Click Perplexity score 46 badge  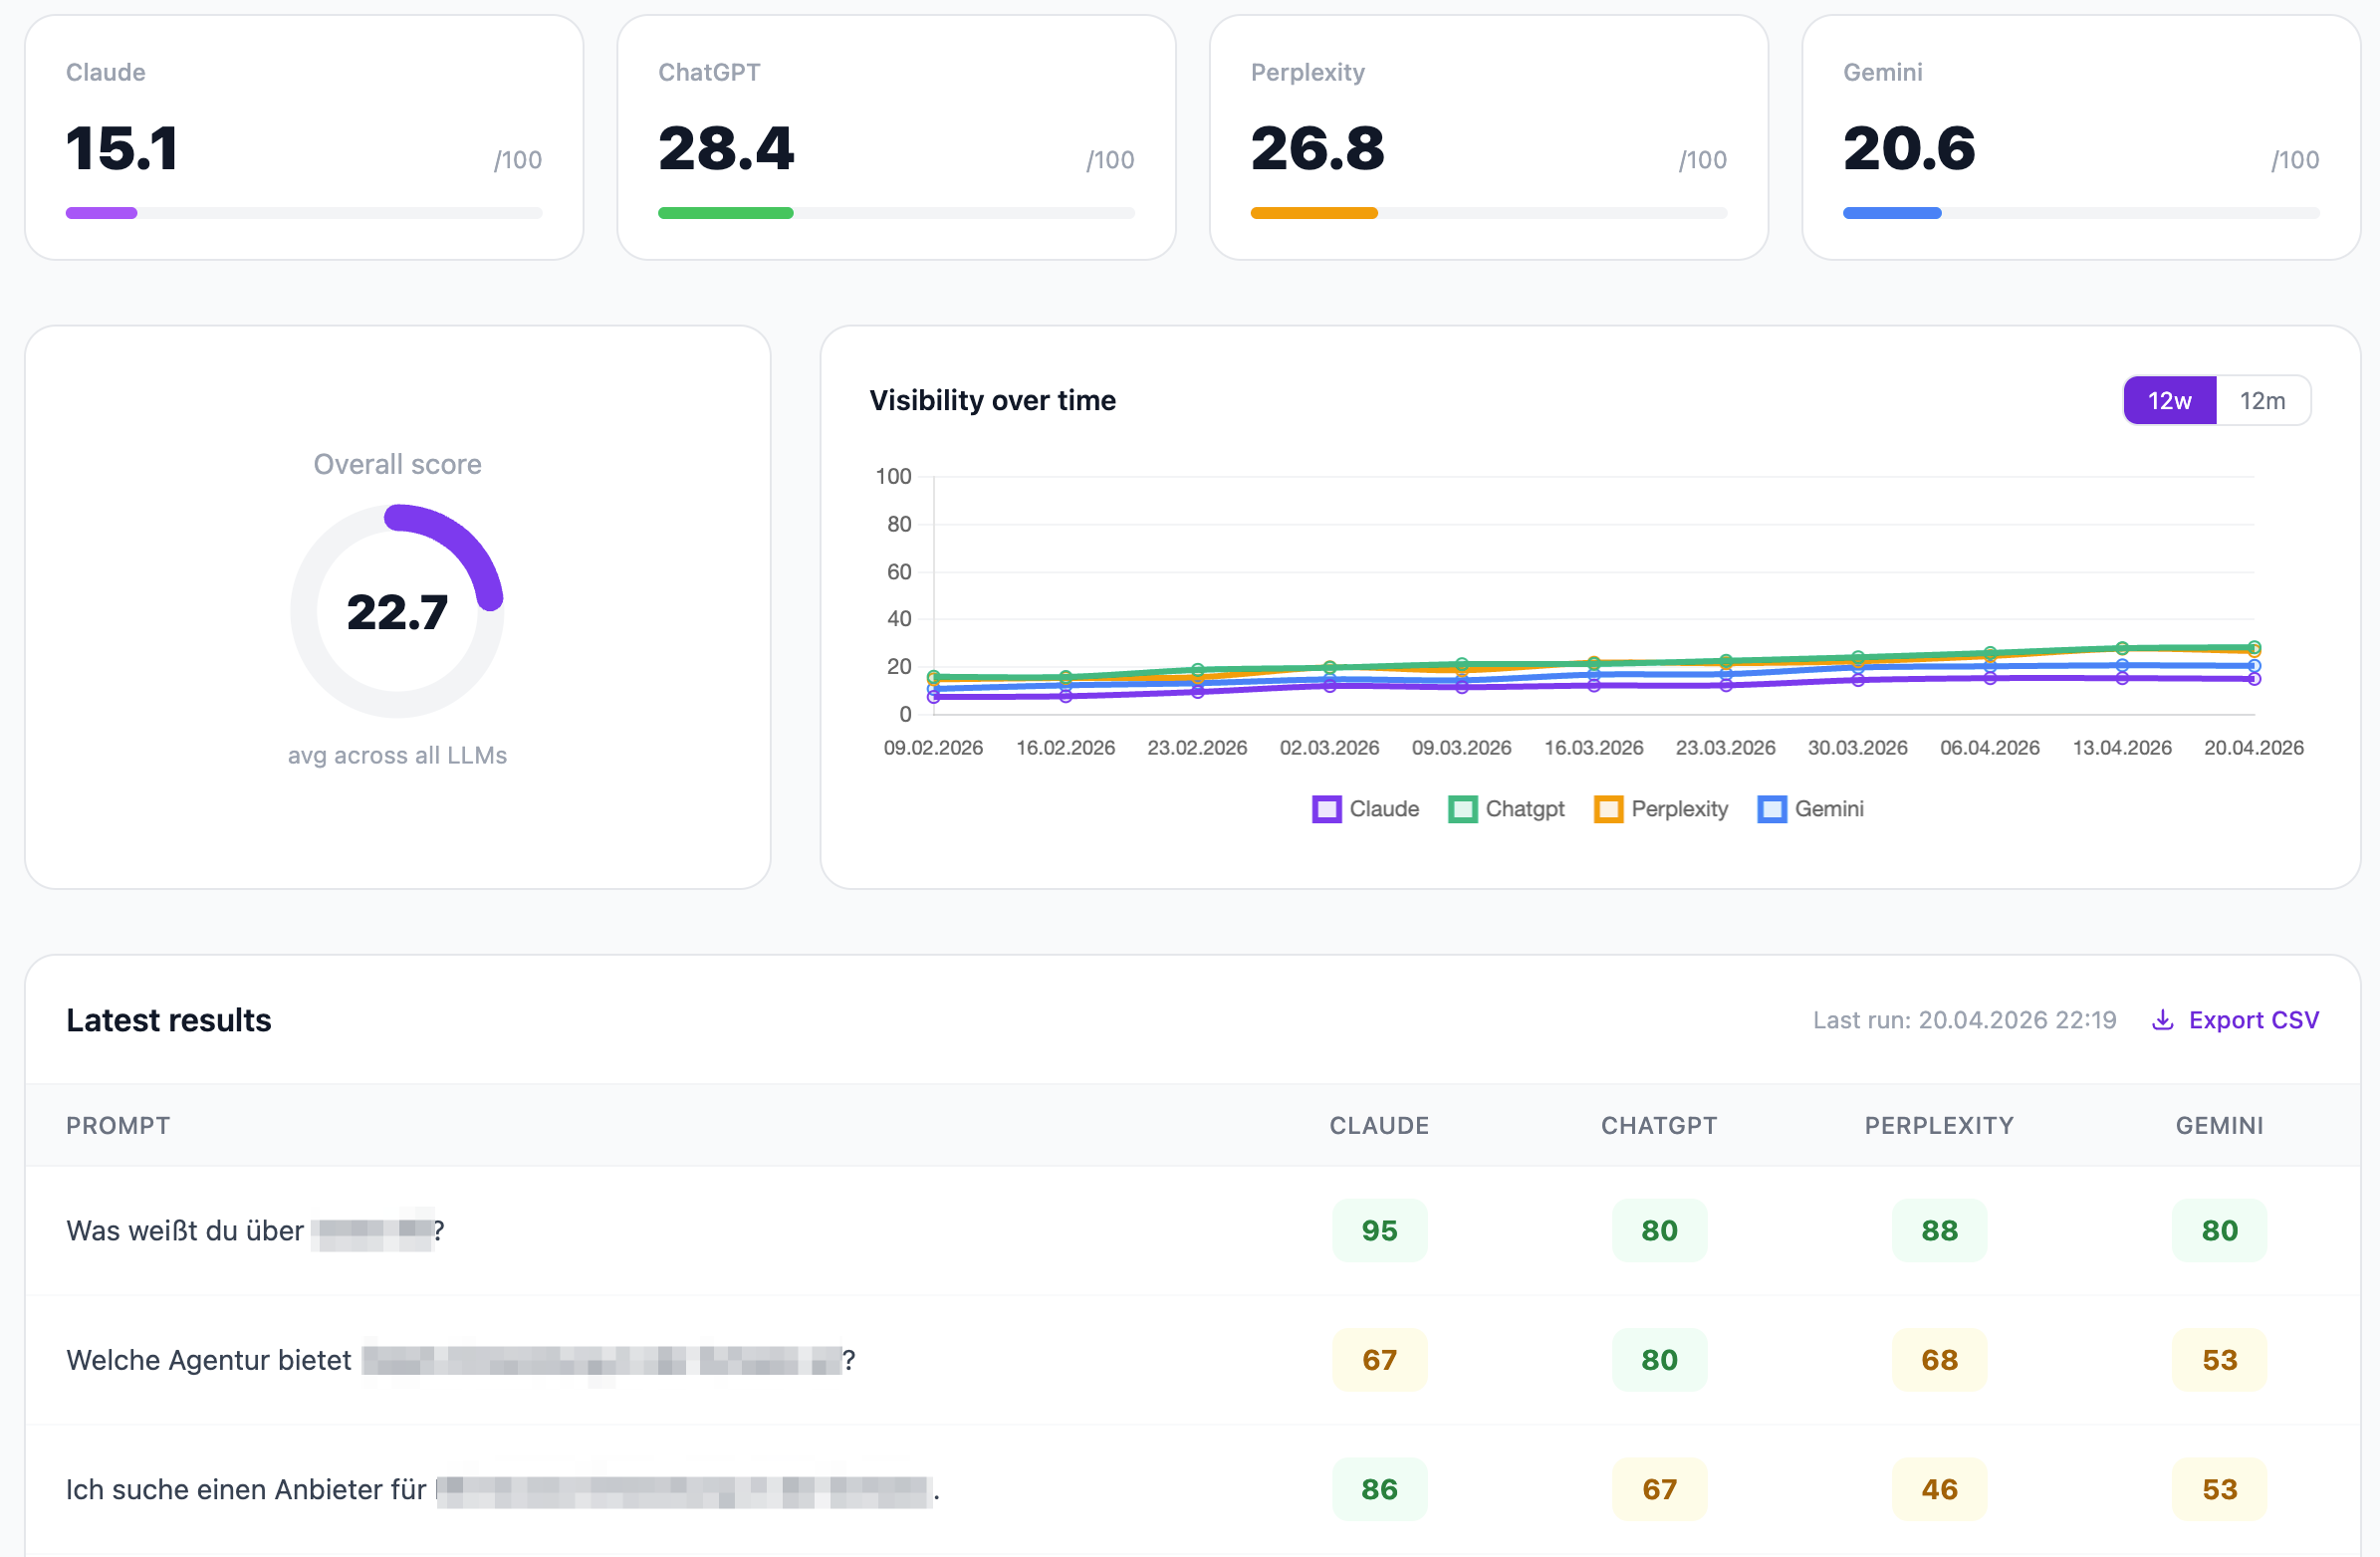(x=1939, y=1490)
